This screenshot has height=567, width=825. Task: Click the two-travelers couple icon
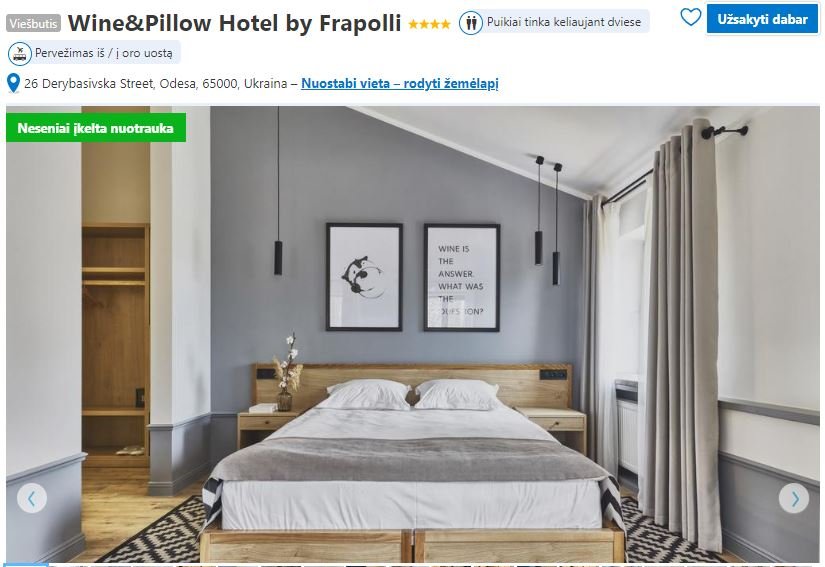(x=470, y=23)
